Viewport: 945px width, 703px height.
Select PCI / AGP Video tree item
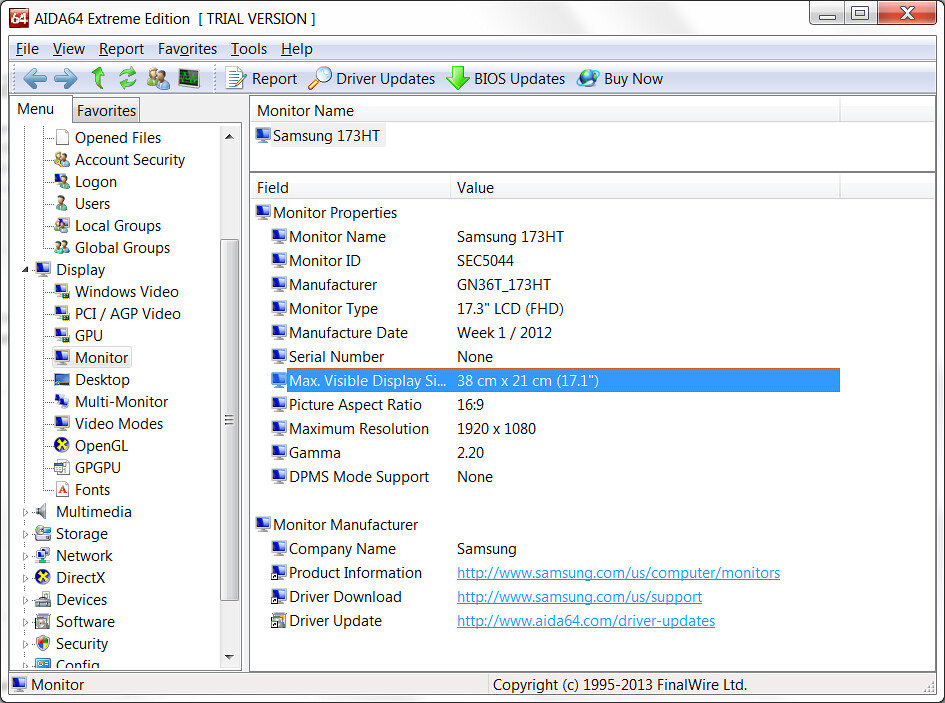coord(128,314)
